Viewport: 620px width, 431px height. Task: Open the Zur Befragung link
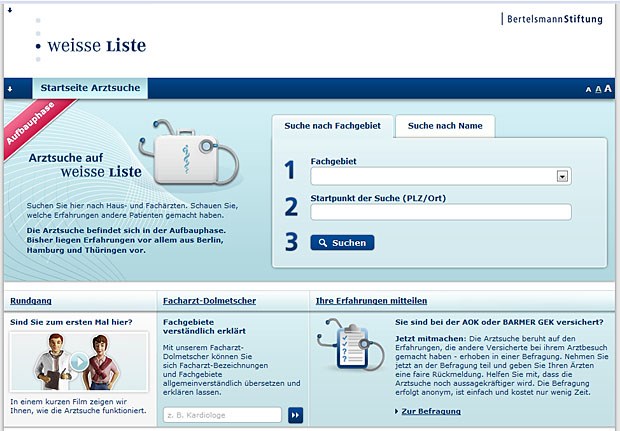[431, 411]
